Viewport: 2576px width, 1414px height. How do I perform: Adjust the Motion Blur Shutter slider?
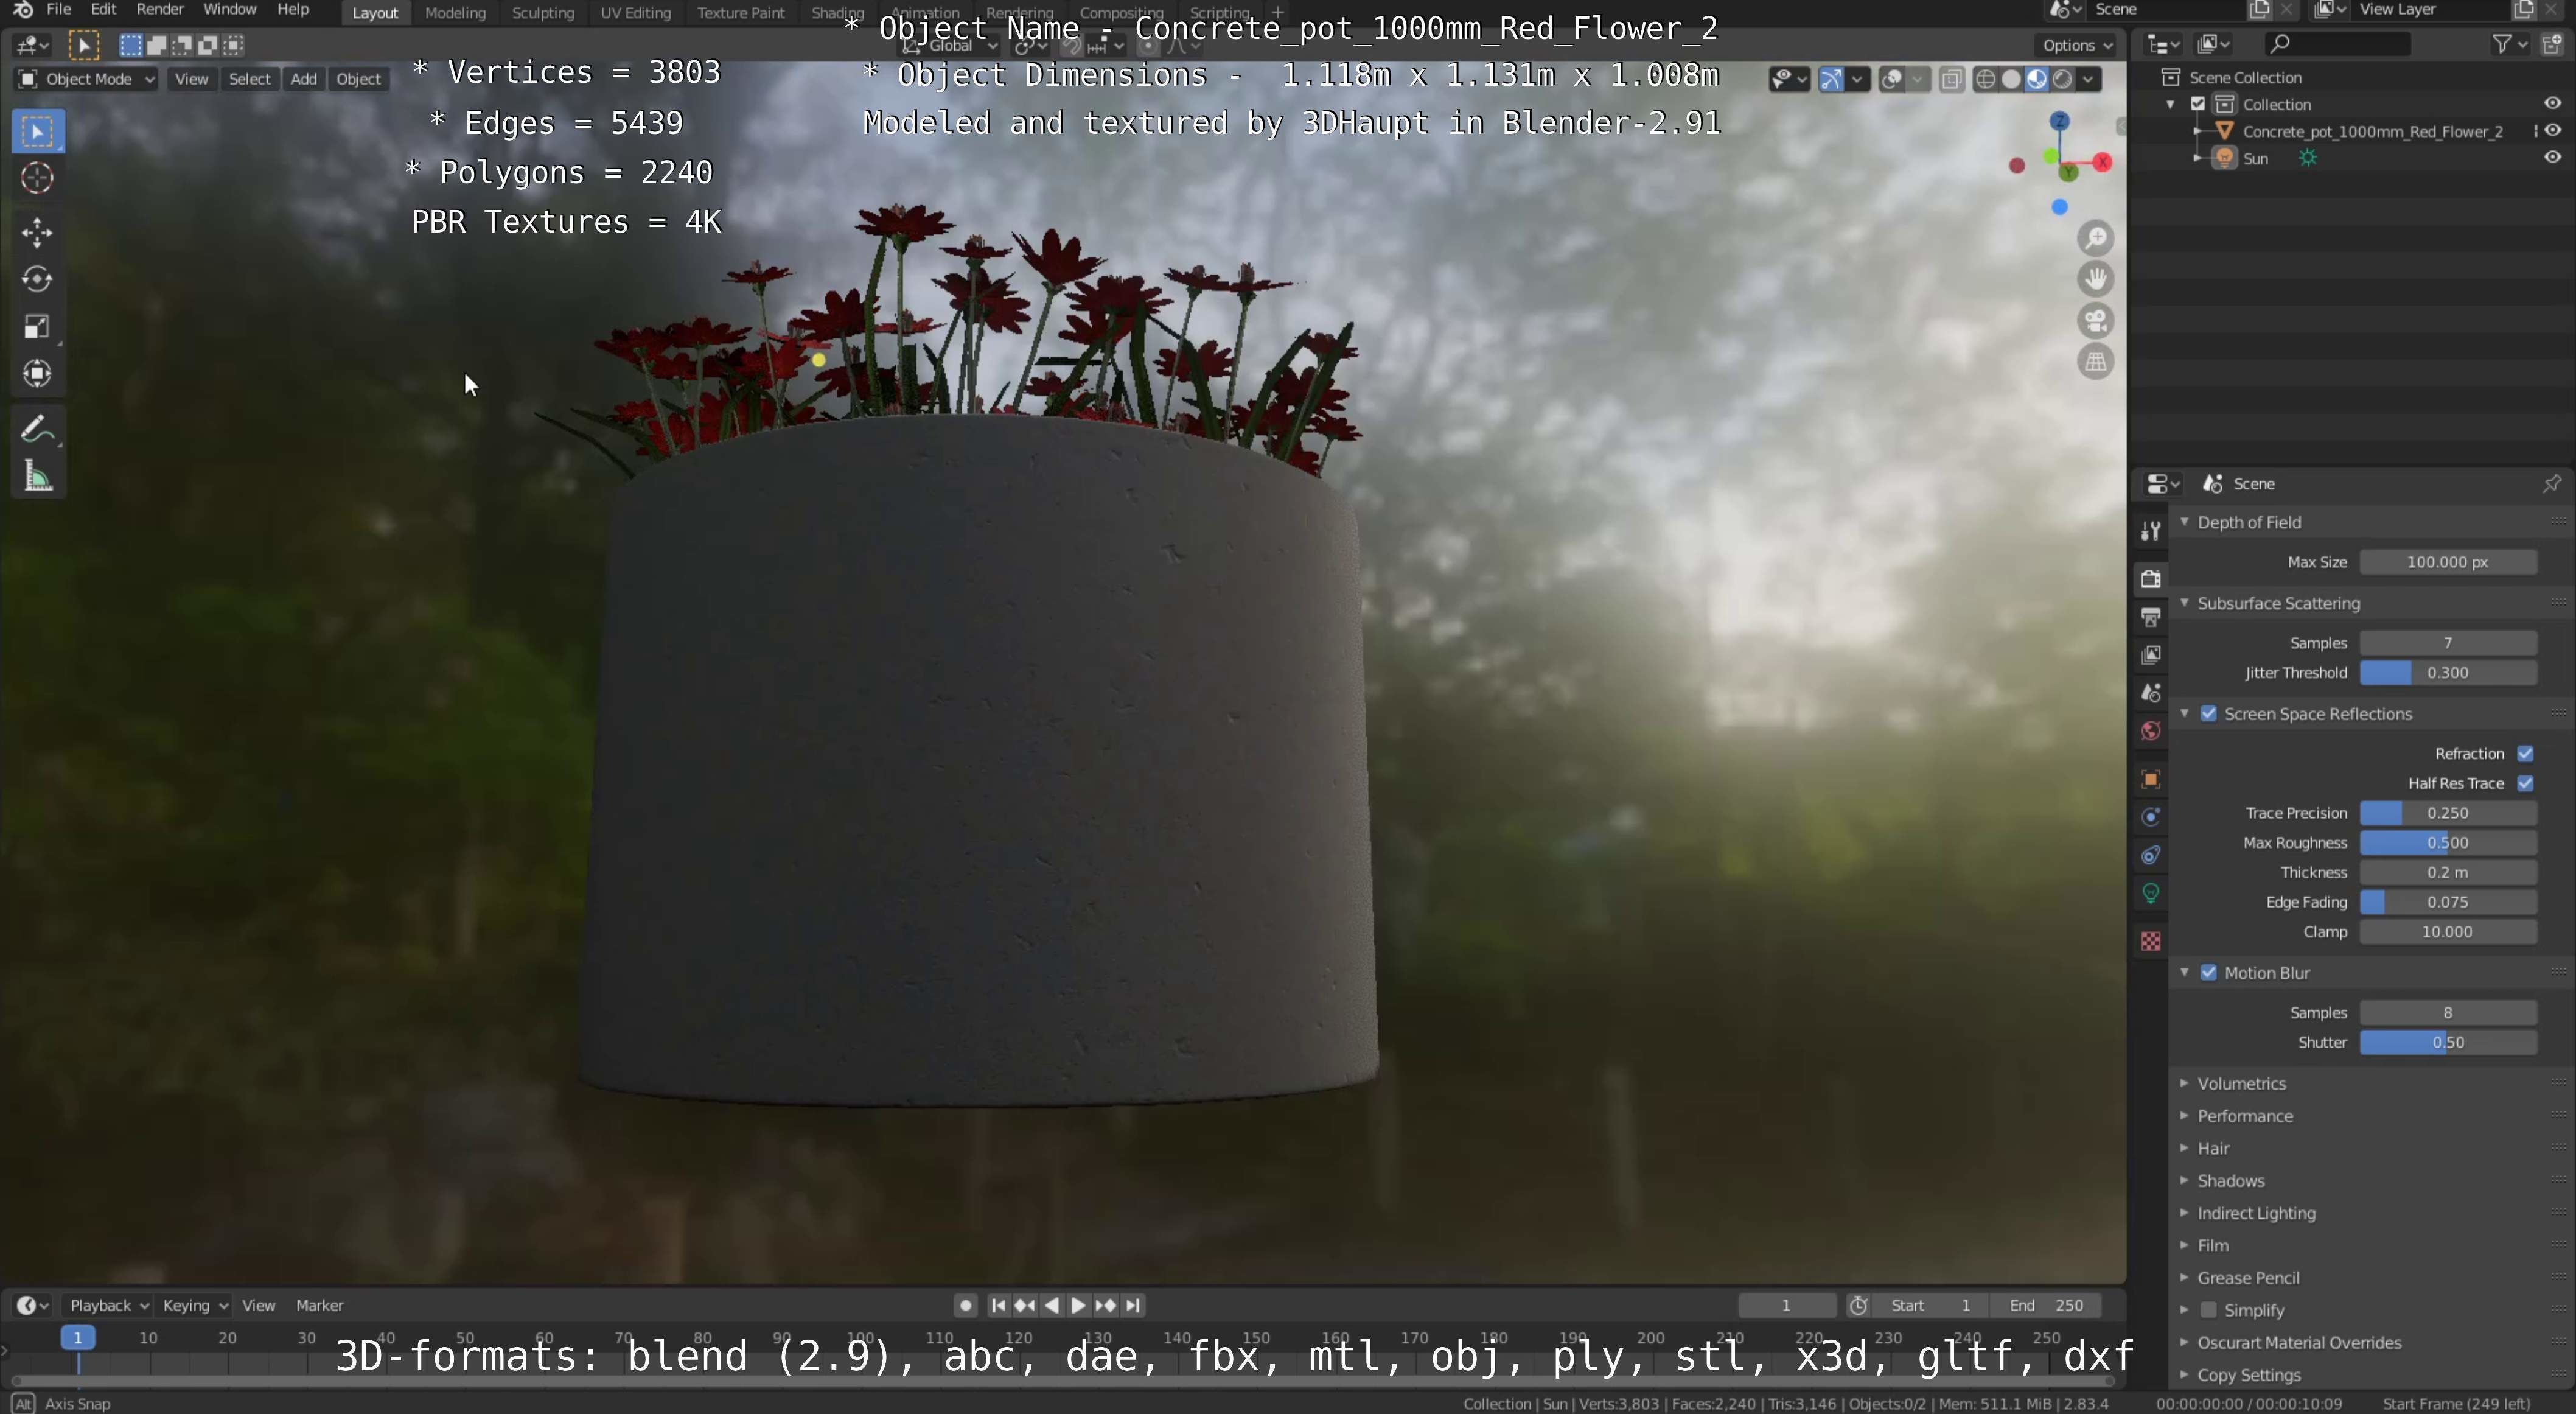click(2448, 1042)
